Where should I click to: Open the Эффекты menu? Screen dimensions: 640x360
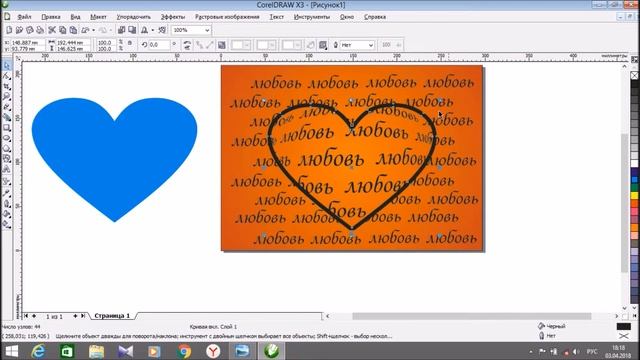click(x=173, y=17)
